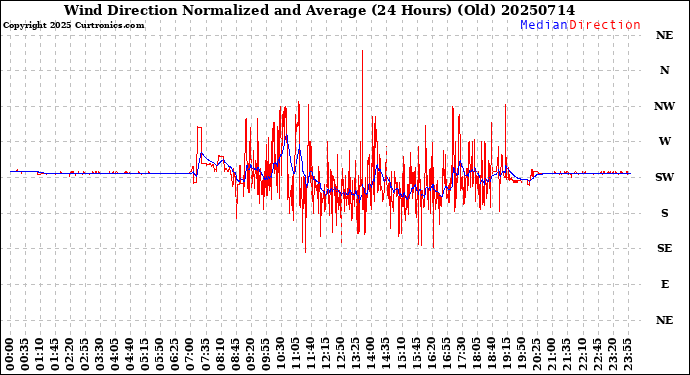Select the N label on the direction axis
Viewport: 690px width, 375px height.
[x=664, y=70]
